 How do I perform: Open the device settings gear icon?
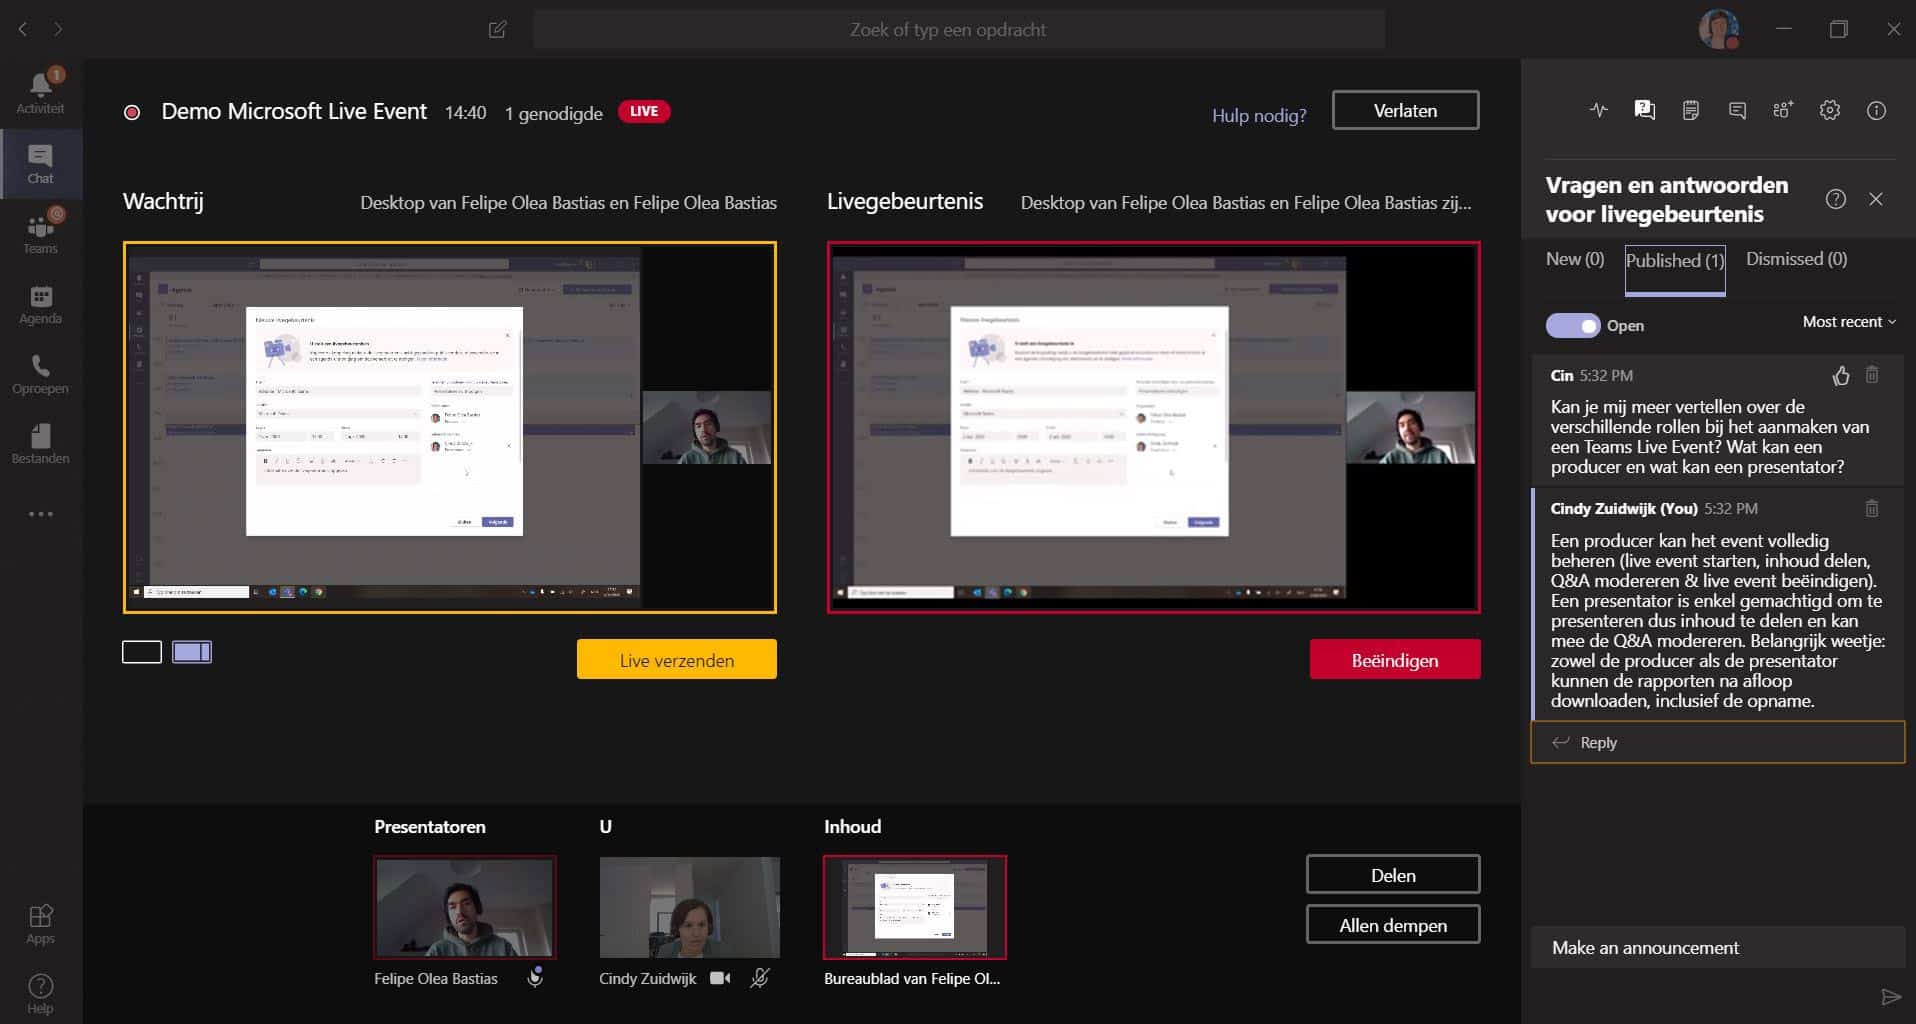pyautogui.click(x=1830, y=110)
